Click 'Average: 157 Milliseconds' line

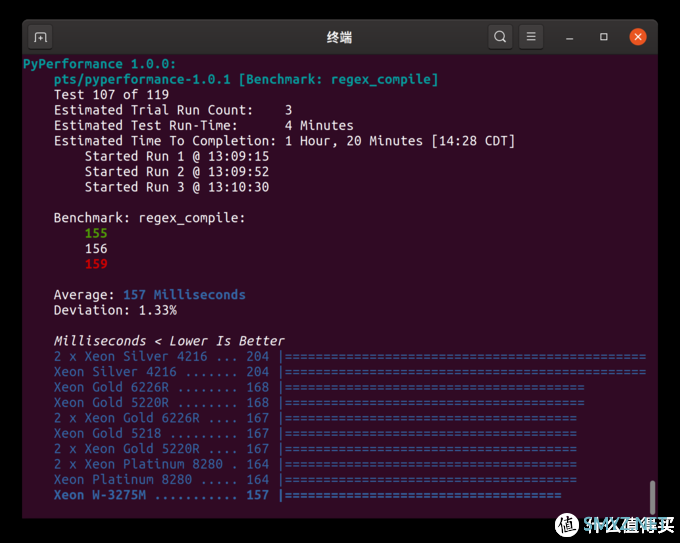tap(150, 295)
